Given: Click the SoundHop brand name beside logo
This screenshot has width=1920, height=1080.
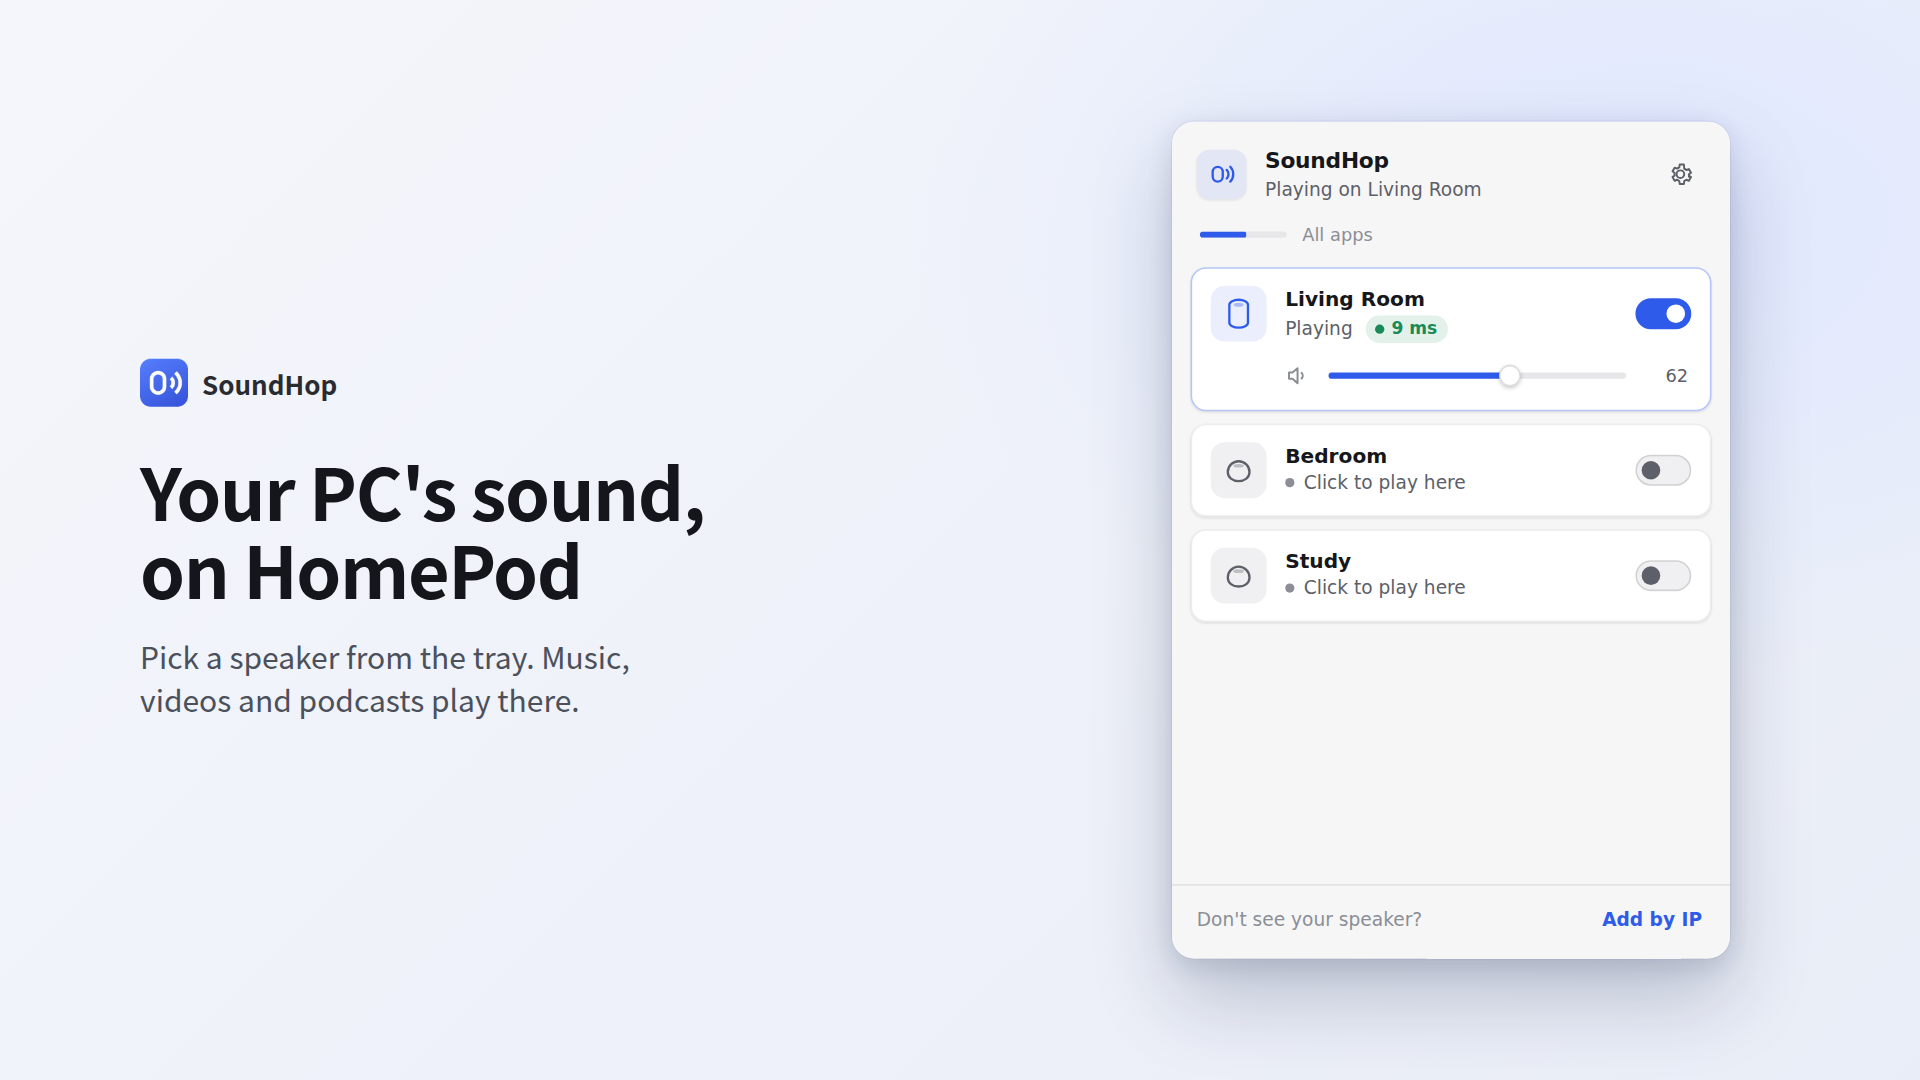Looking at the screenshot, I should [x=269, y=385].
